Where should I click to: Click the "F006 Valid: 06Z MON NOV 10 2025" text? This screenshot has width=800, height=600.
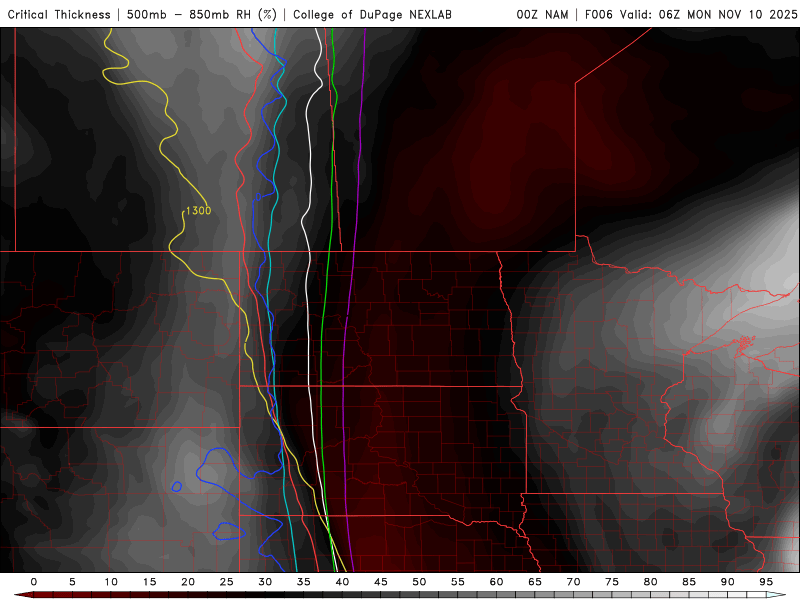tap(691, 15)
